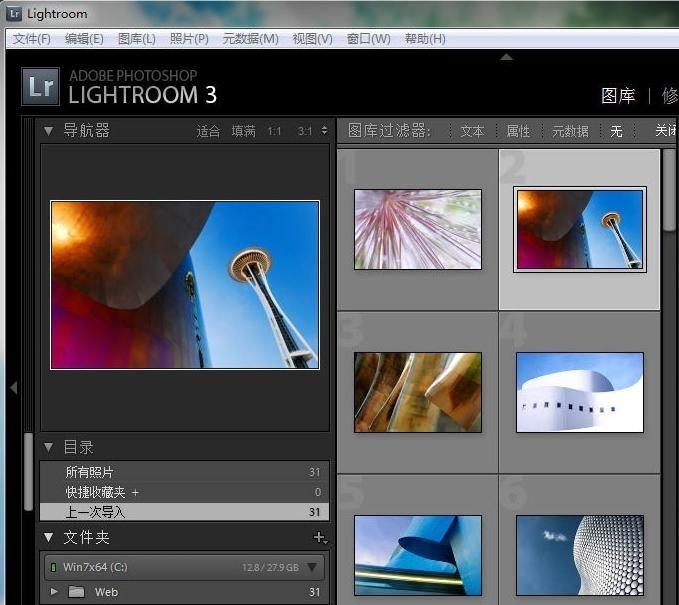The image size is (679, 605).
Task: Select the white curved building thumbnail
Action: (579, 392)
